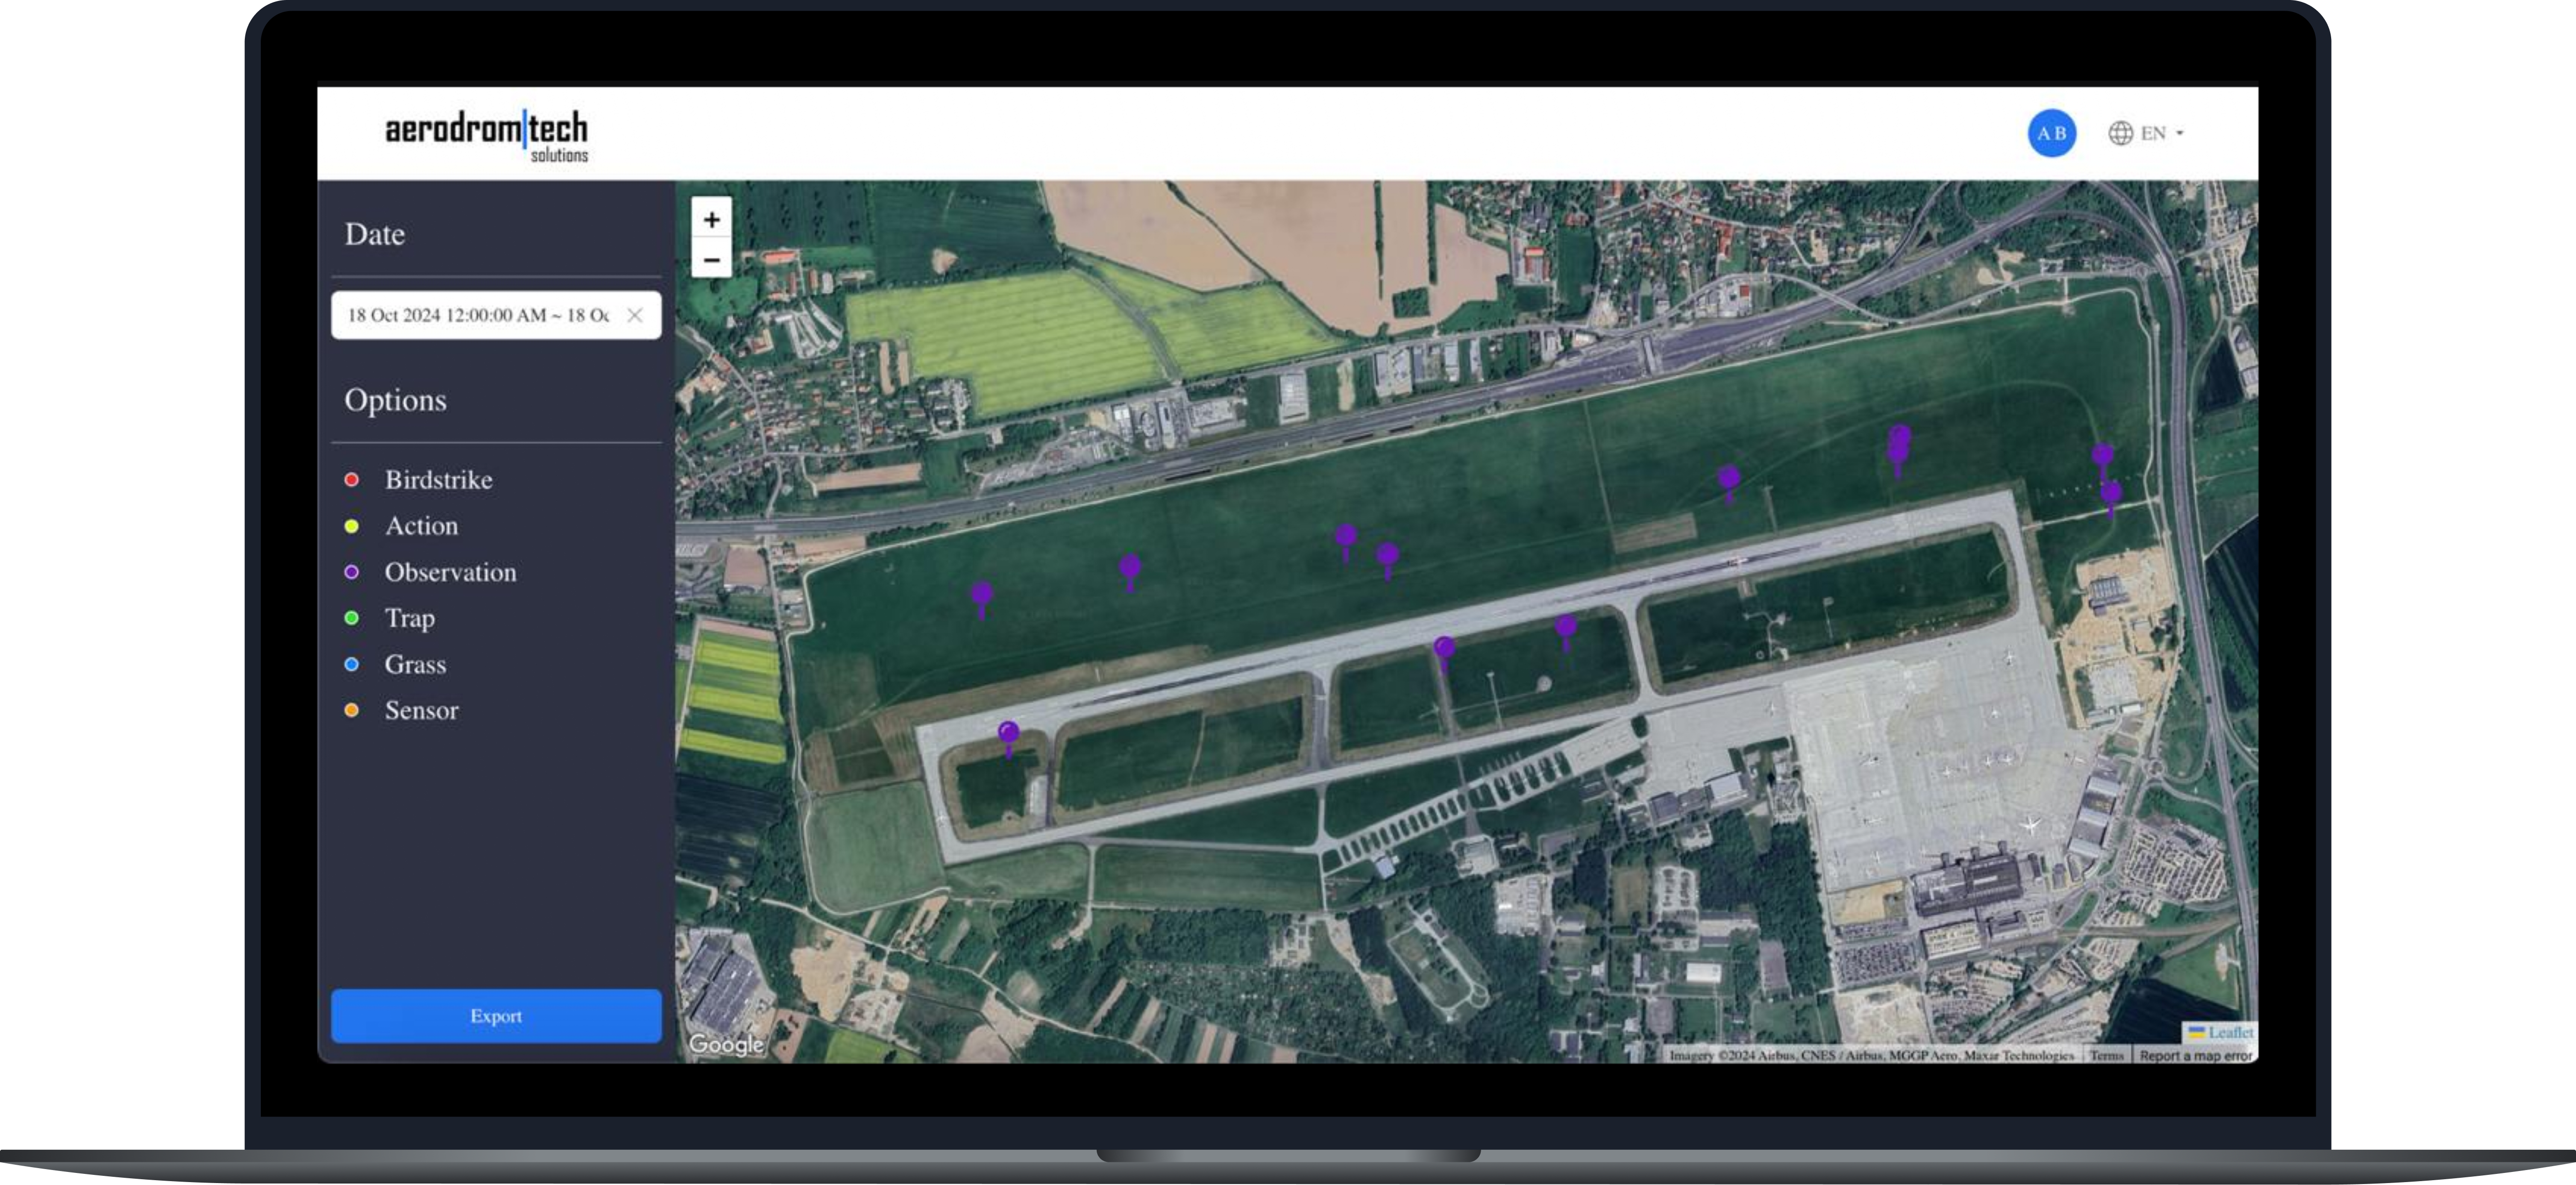Viewport: 2576px width, 1185px height.
Task: Click the globe language icon
Action: [x=2120, y=133]
